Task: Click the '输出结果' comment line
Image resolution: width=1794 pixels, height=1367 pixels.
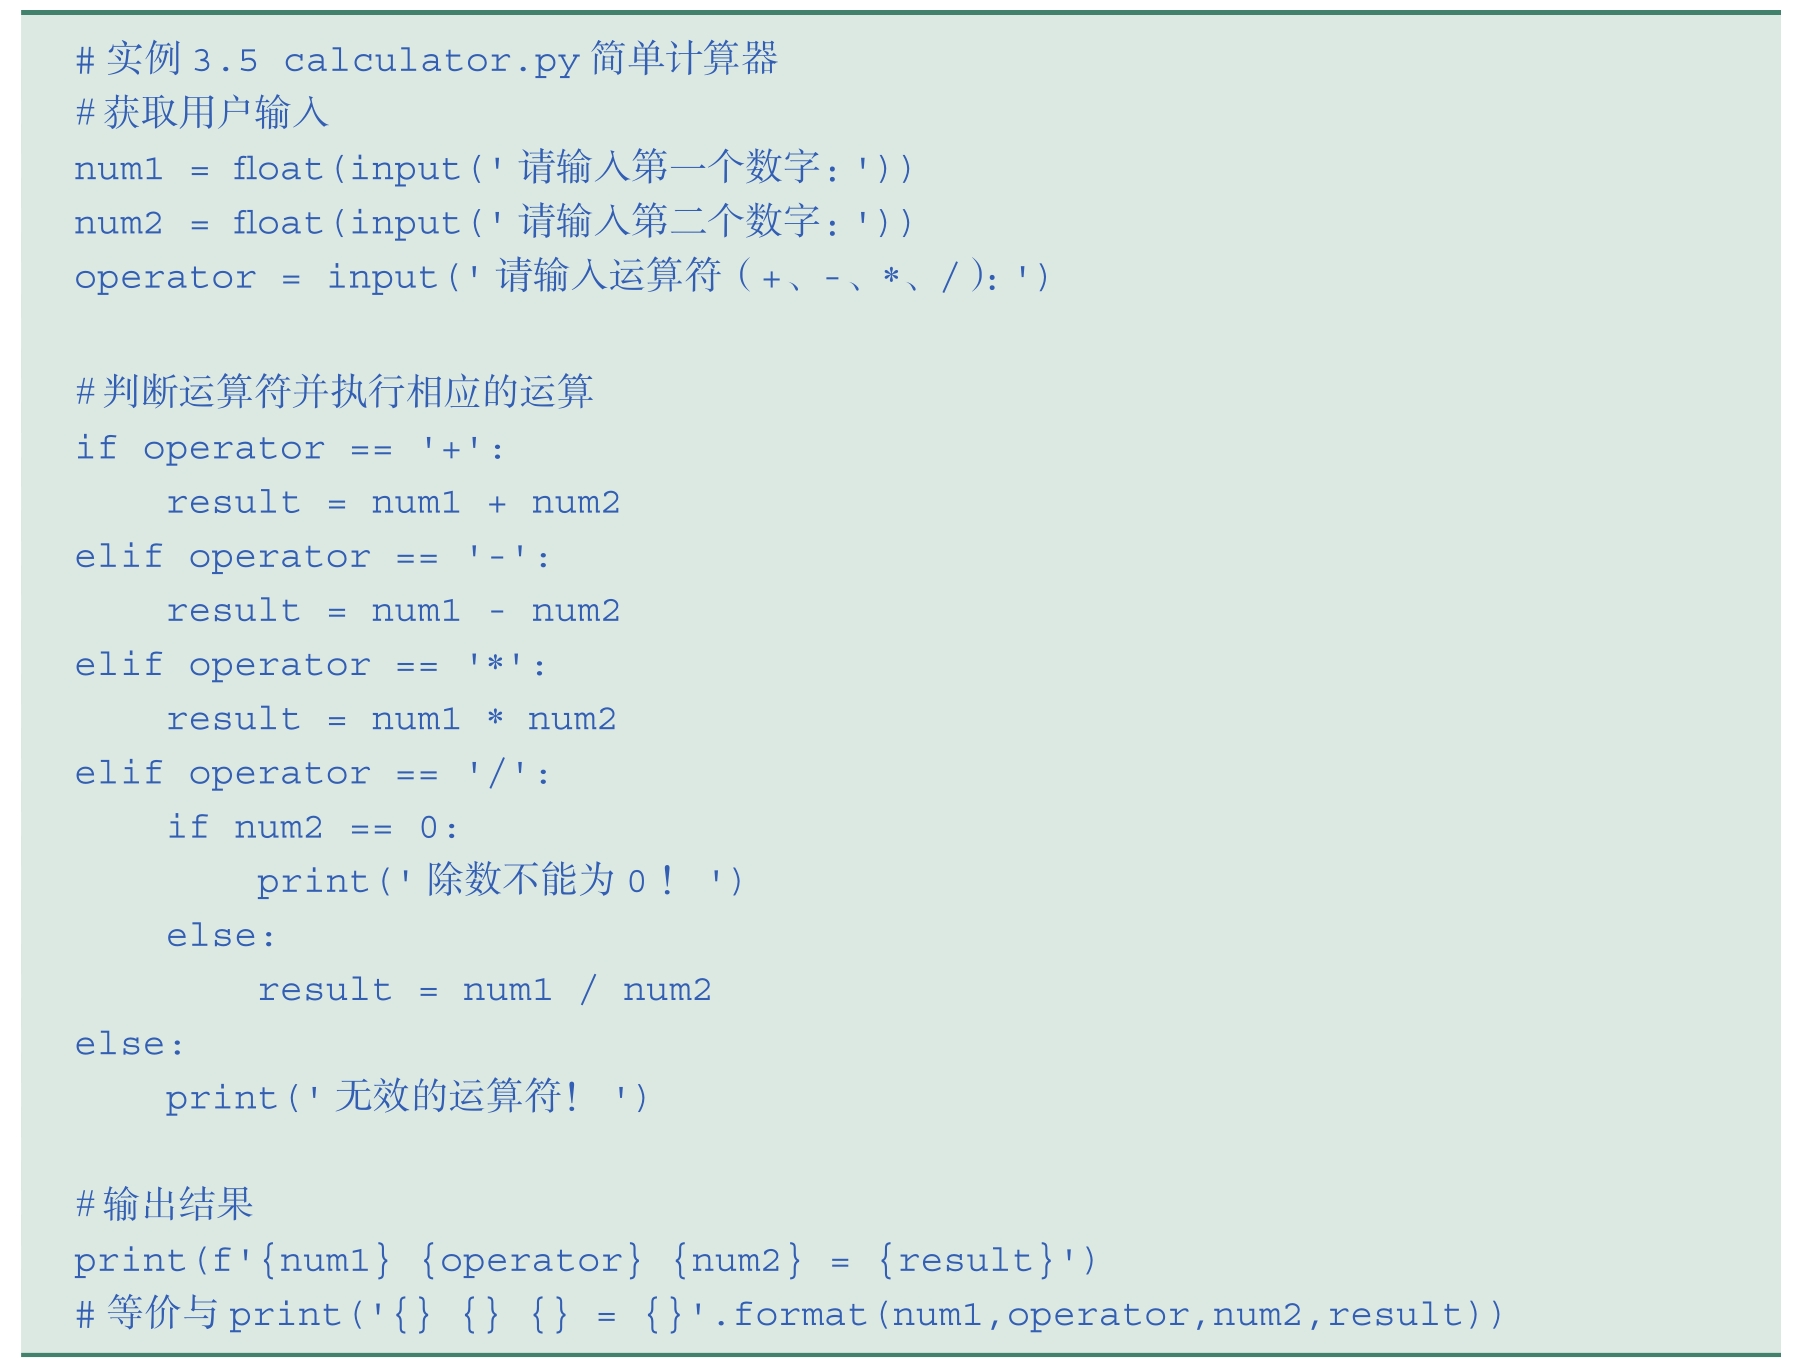Action: point(165,1205)
